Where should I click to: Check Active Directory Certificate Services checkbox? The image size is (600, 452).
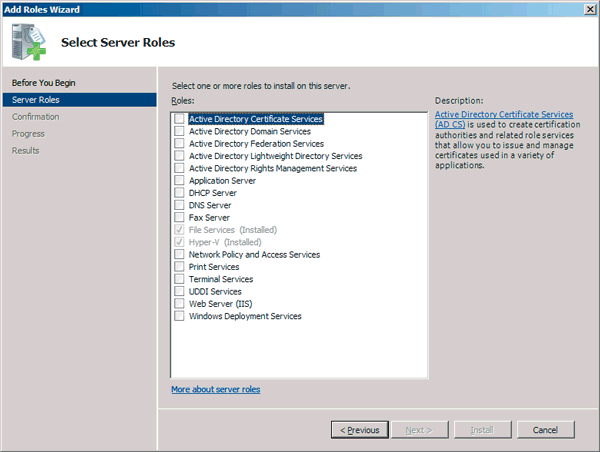[x=179, y=119]
